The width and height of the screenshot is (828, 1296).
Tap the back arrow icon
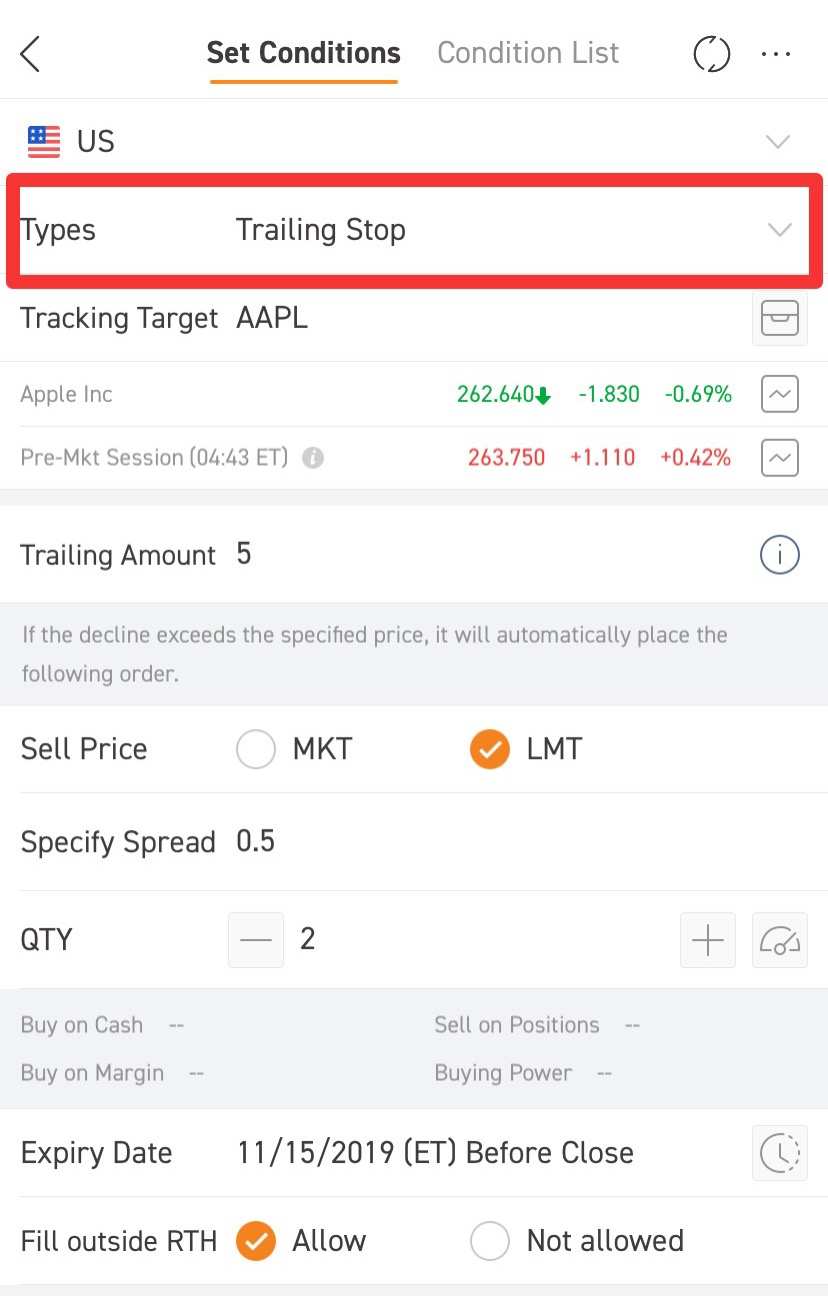pos(31,54)
